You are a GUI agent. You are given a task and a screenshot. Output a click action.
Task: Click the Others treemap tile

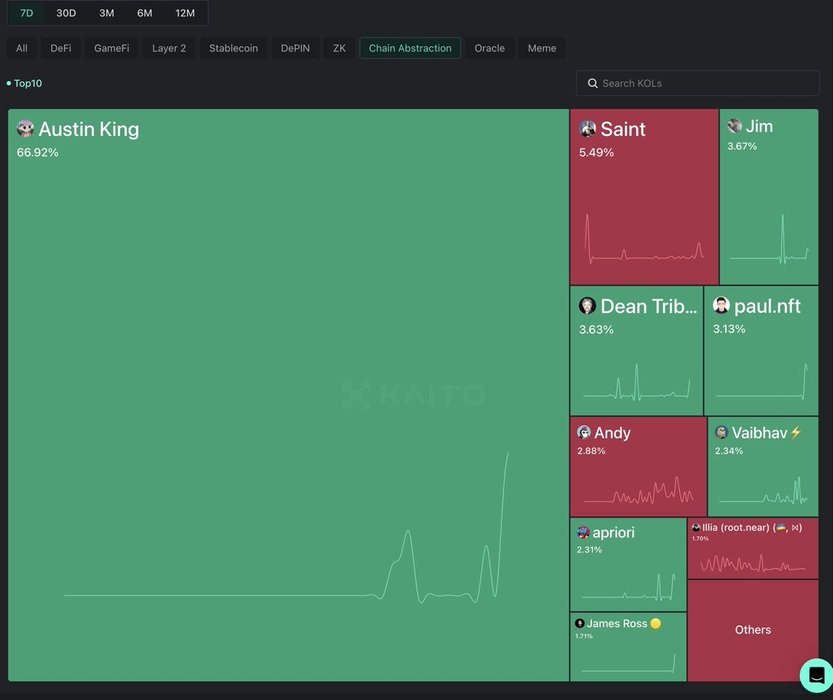coord(753,630)
